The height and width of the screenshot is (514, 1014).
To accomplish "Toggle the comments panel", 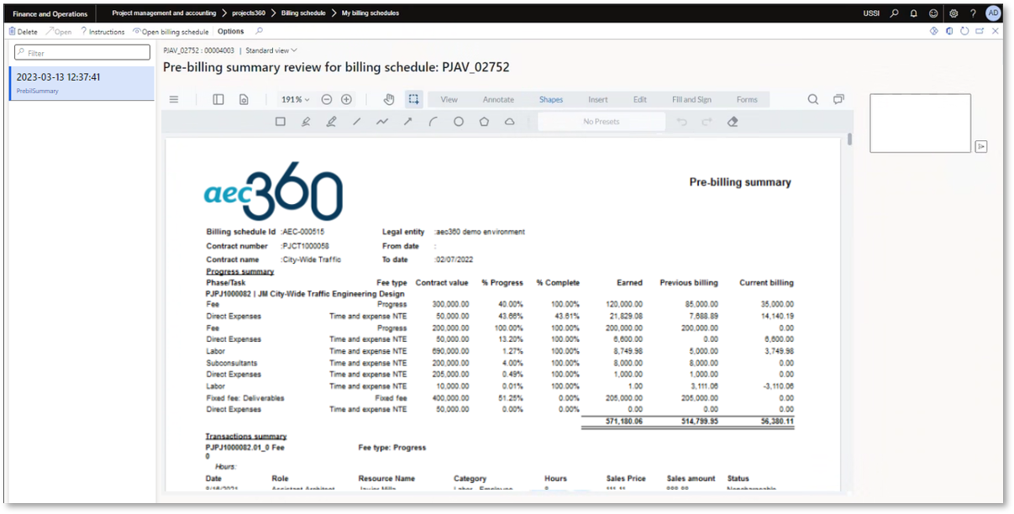I will coord(838,100).
